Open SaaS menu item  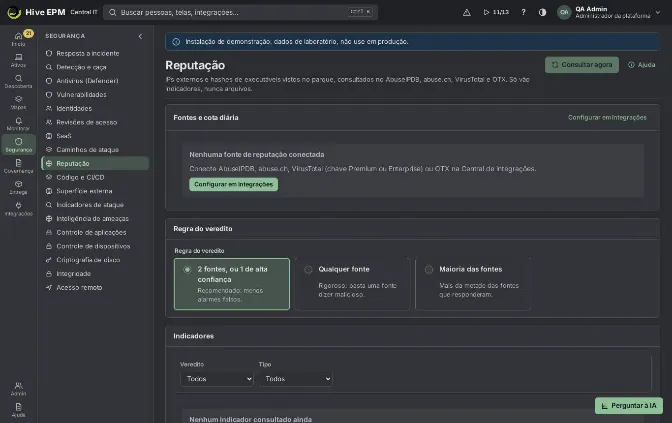tap(95, 136)
